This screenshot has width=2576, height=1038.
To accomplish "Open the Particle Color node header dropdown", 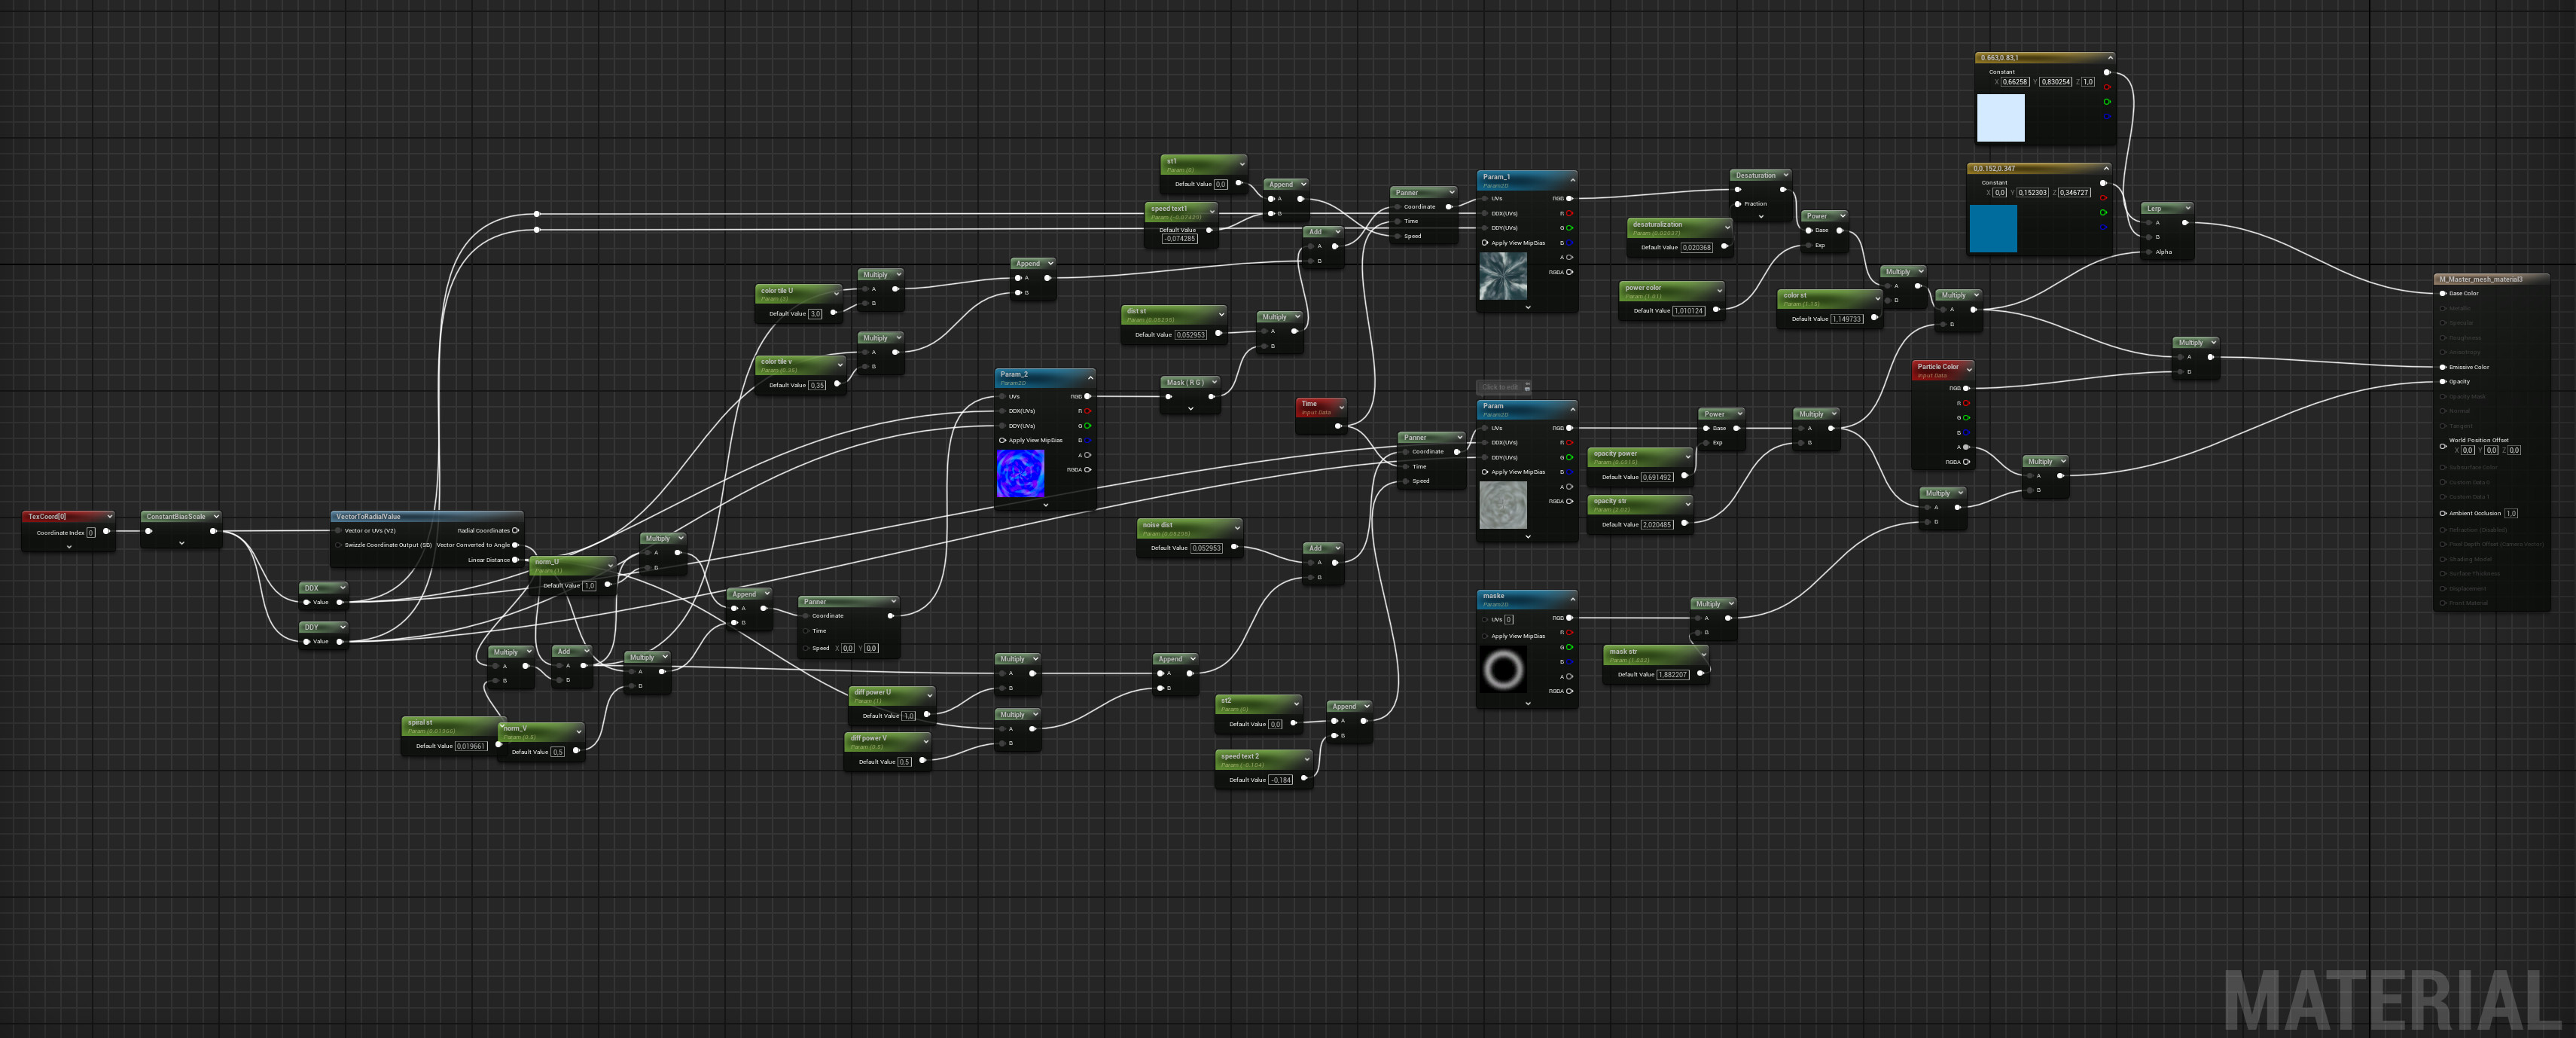I will click(1969, 369).
